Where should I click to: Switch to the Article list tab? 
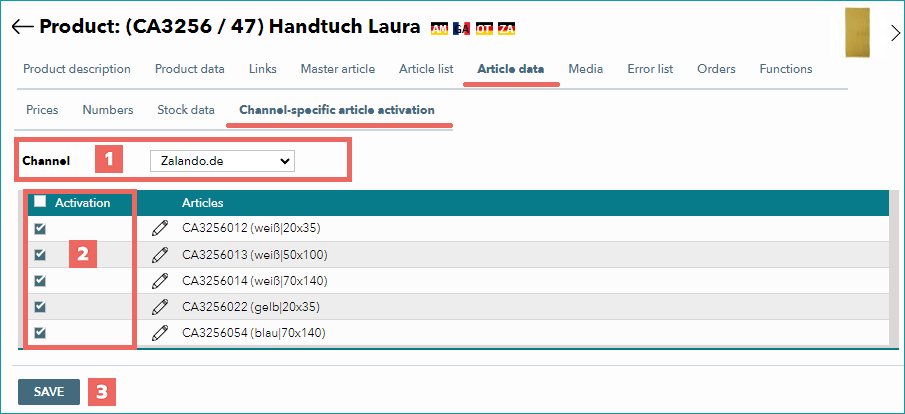click(426, 69)
